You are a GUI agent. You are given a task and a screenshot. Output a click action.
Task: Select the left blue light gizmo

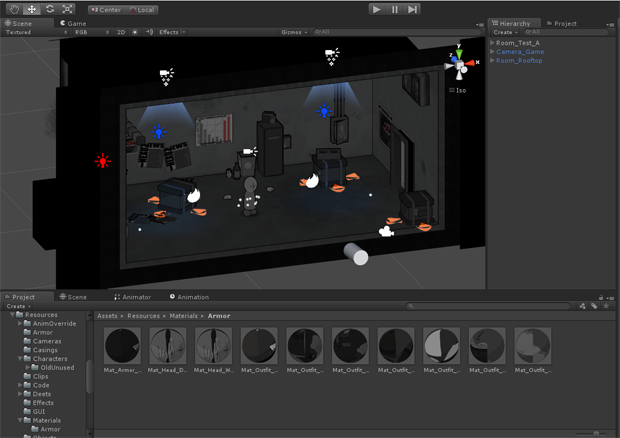[x=159, y=132]
